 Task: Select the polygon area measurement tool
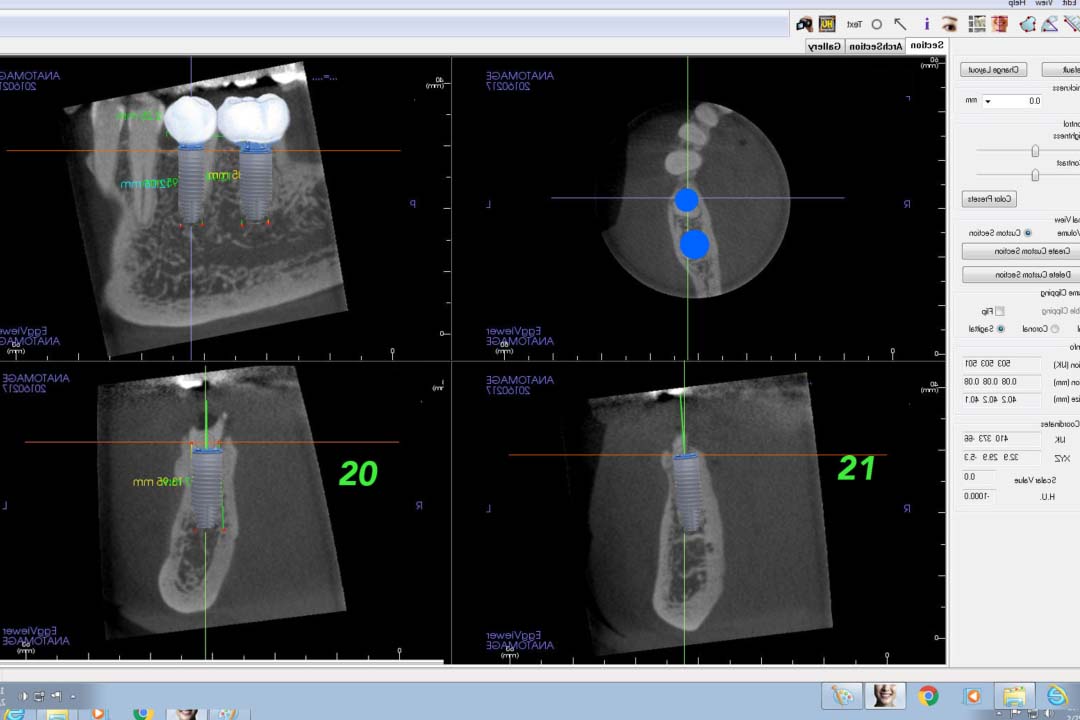(x=1028, y=25)
